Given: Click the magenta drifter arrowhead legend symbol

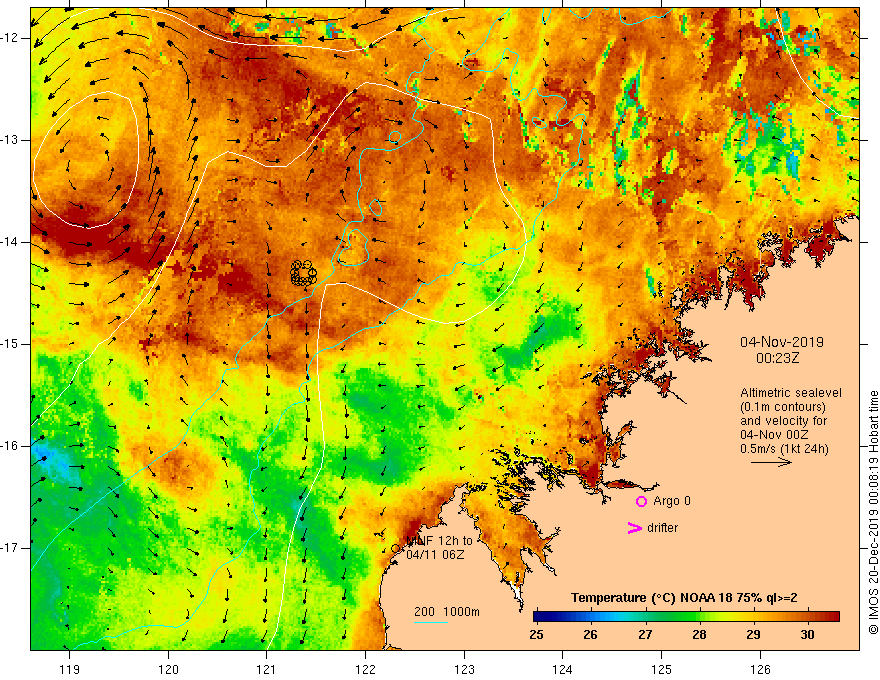Looking at the screenshot, I should pyautogui.click(x=635, y=528).
